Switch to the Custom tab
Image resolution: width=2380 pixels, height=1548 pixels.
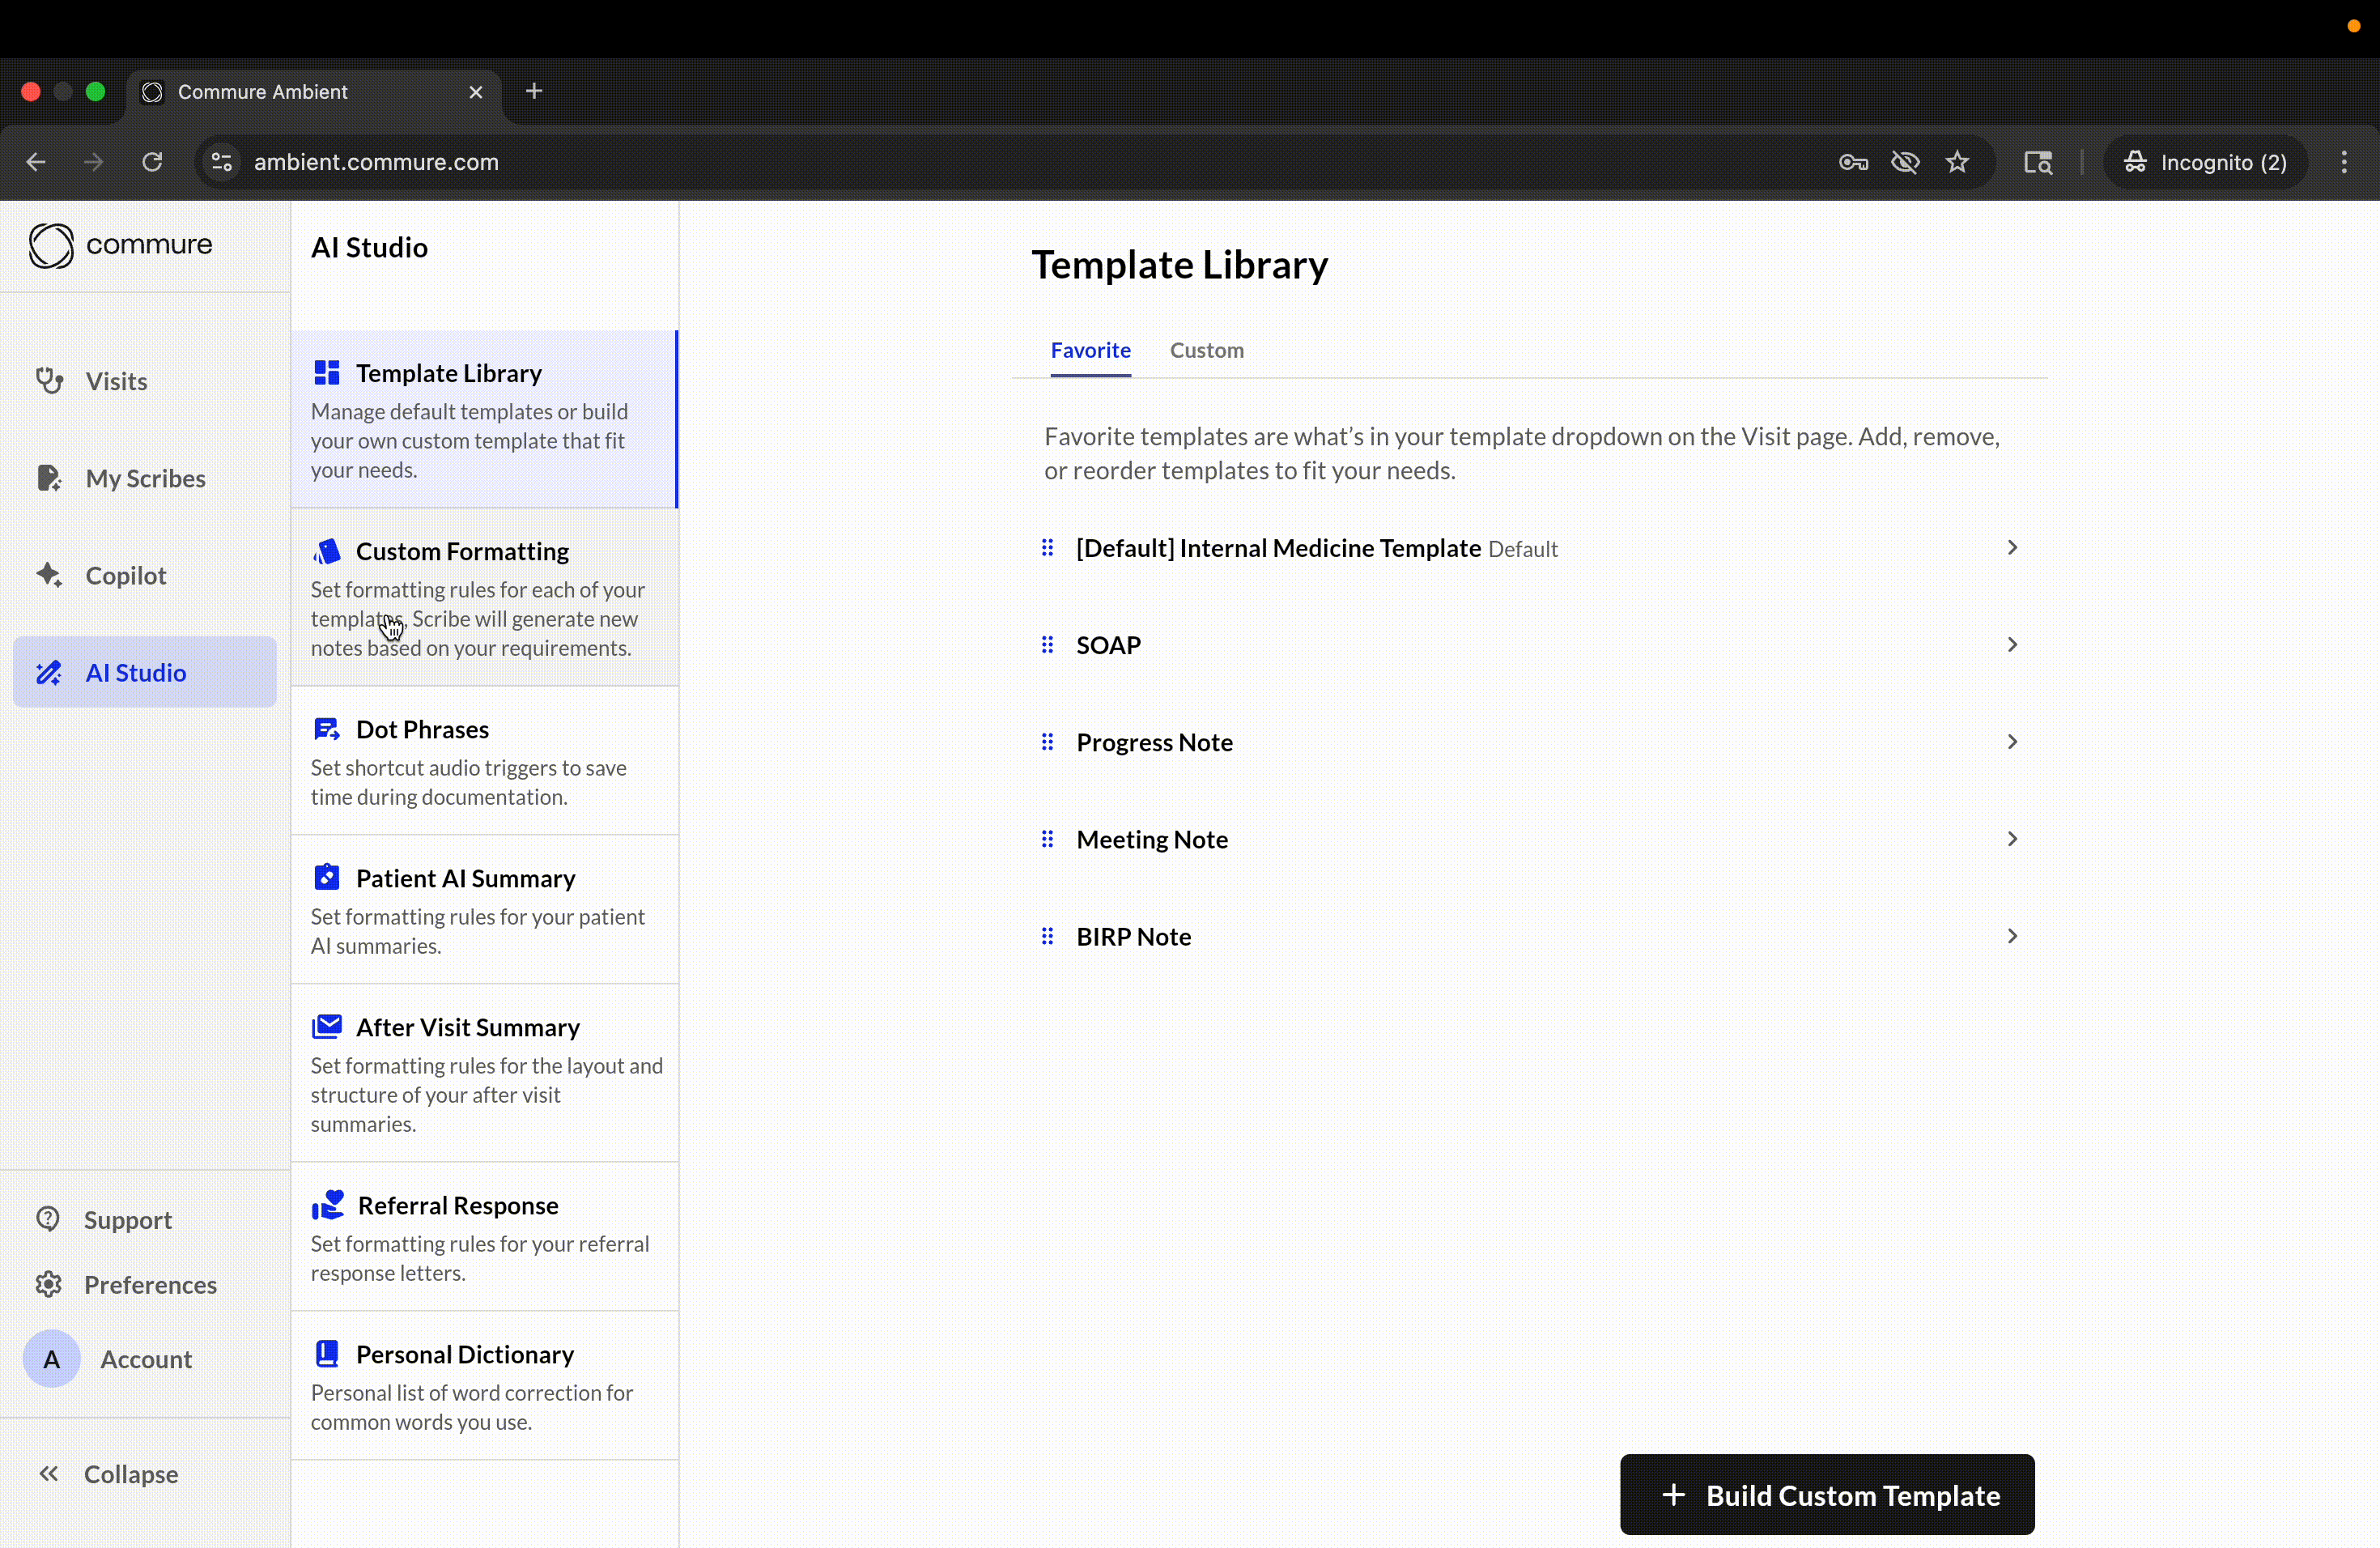pos(1207,350)
